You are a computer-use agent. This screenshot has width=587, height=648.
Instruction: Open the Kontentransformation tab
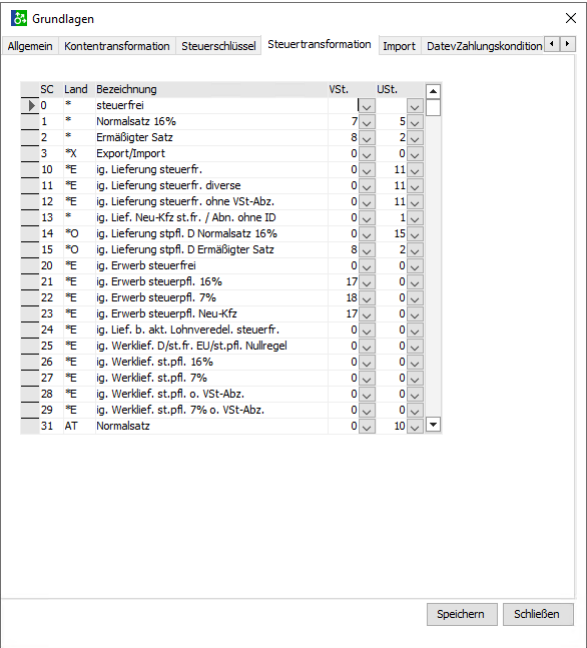pos(117,46)
